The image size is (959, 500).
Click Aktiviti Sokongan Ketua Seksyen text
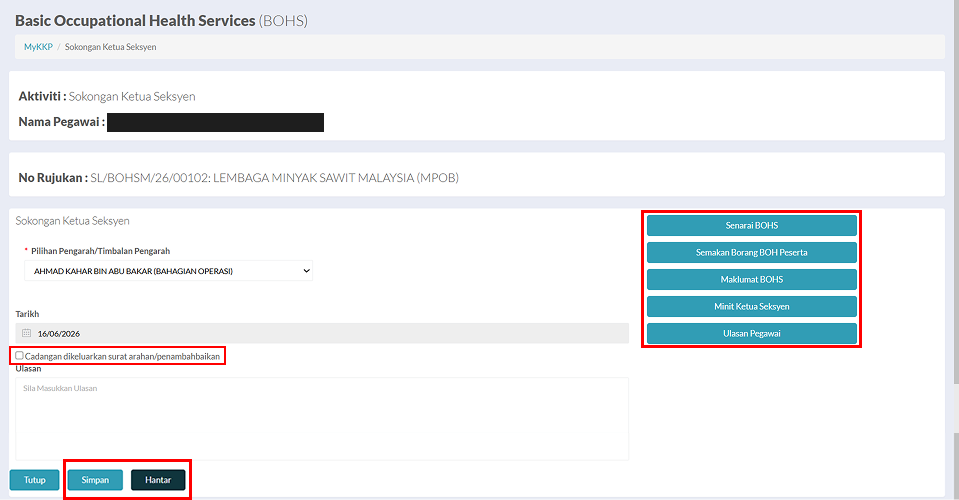(107, 96)
